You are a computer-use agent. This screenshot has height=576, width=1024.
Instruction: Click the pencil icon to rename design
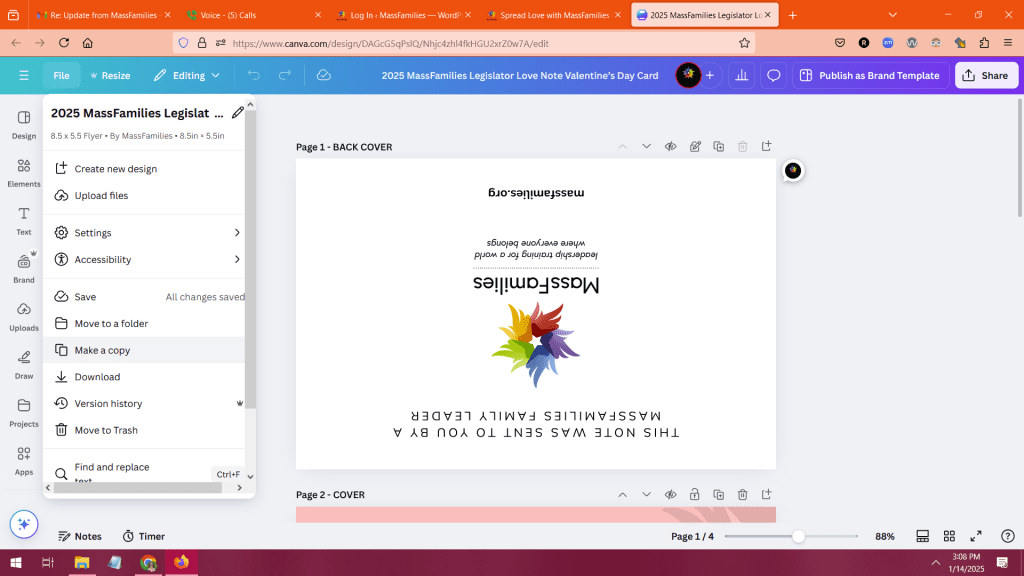point(238,112)
